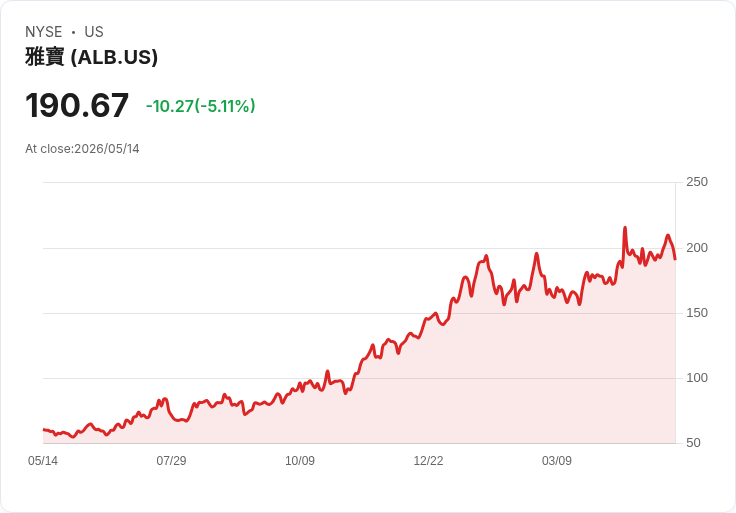Click the 150 y-axis price label
736x513 pixels.
pyautogui.click(x=697, y=313)
